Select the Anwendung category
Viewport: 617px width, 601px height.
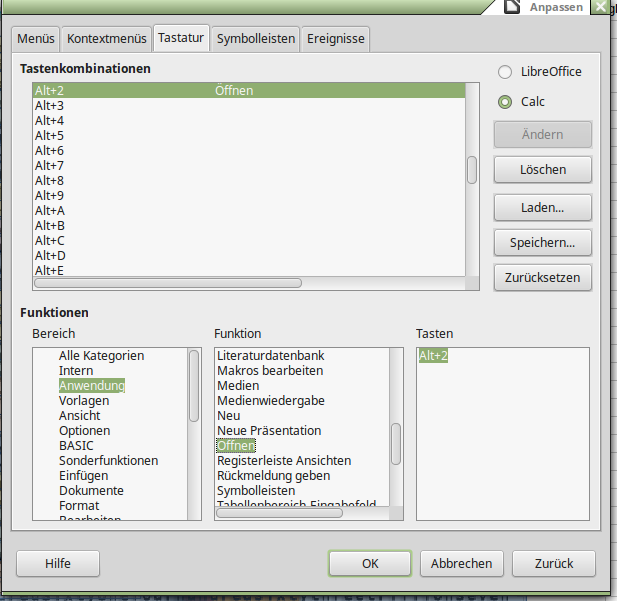click(x=92, y=385)
